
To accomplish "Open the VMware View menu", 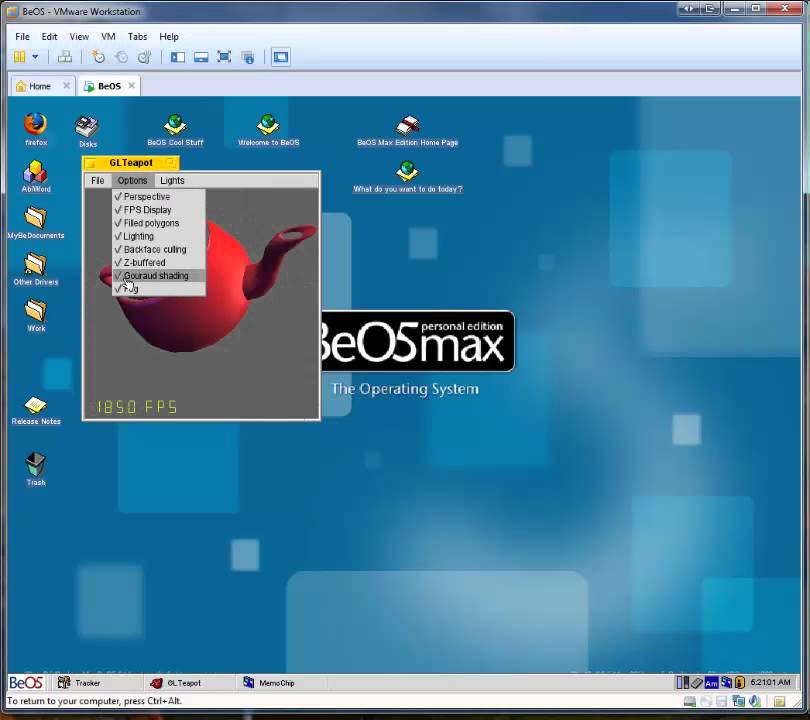I will (x=79, y=37).
